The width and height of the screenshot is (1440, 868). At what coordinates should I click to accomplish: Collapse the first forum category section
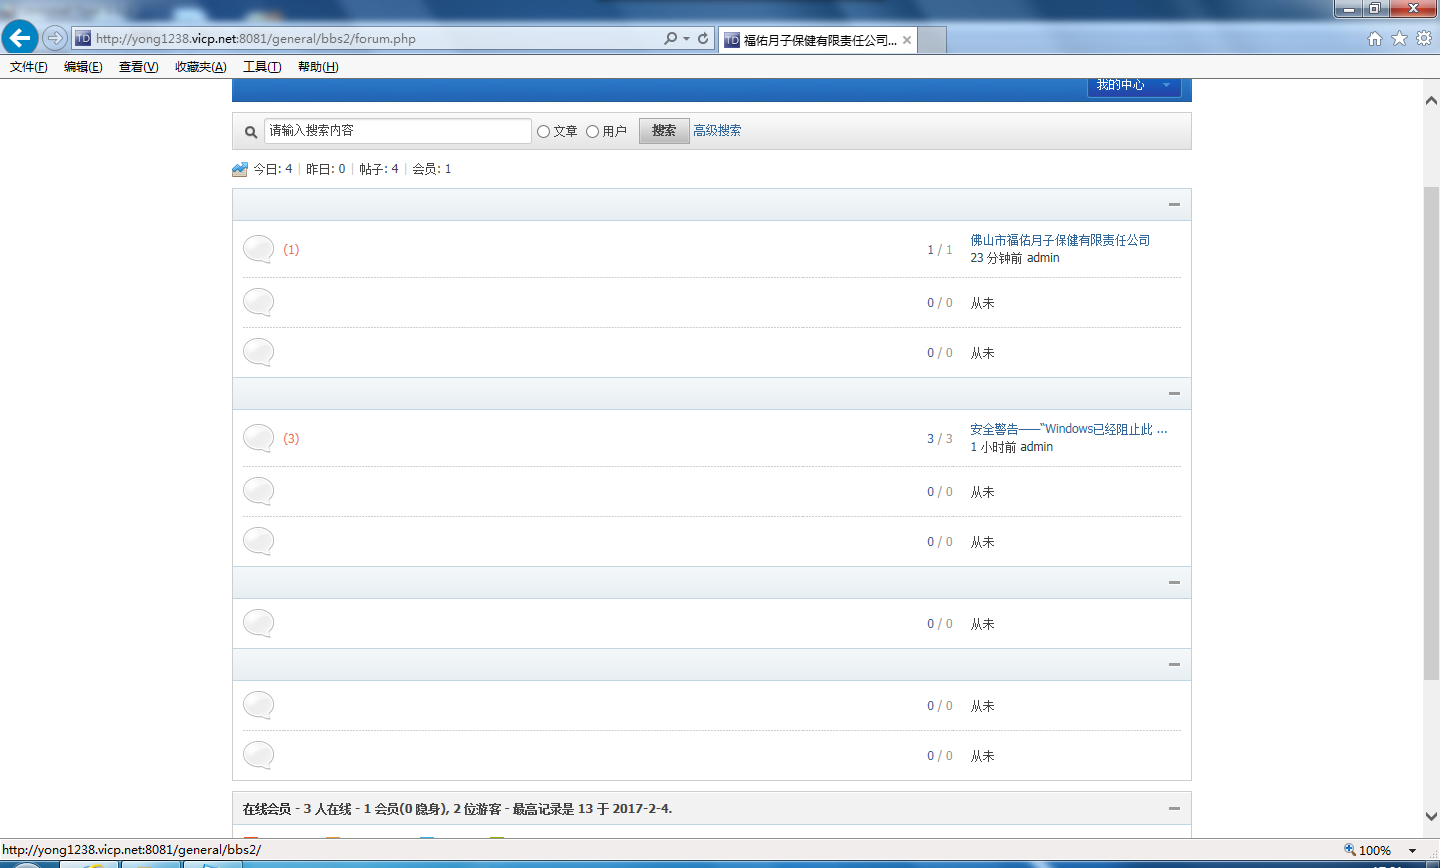[x=1174, y=205]
